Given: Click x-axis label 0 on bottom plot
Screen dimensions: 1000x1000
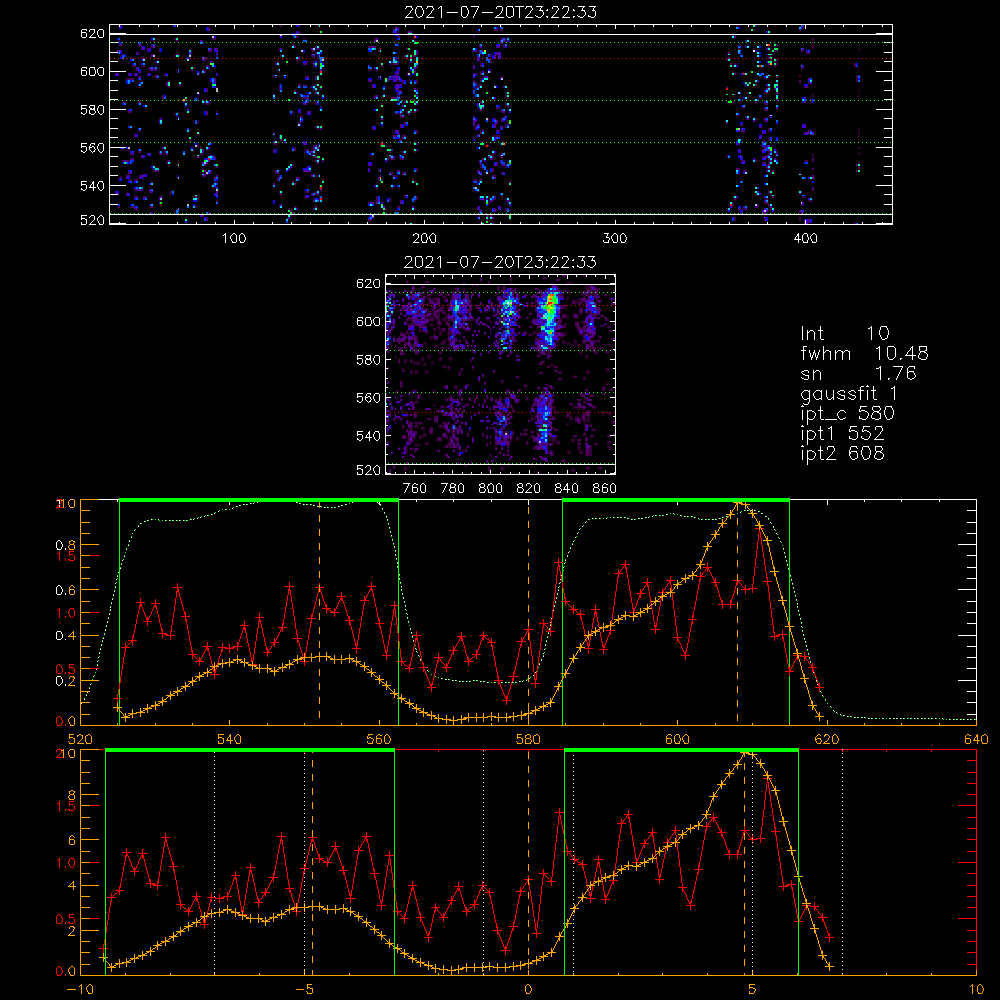Looking at the screenshot, I should click(x=528, y=990).
